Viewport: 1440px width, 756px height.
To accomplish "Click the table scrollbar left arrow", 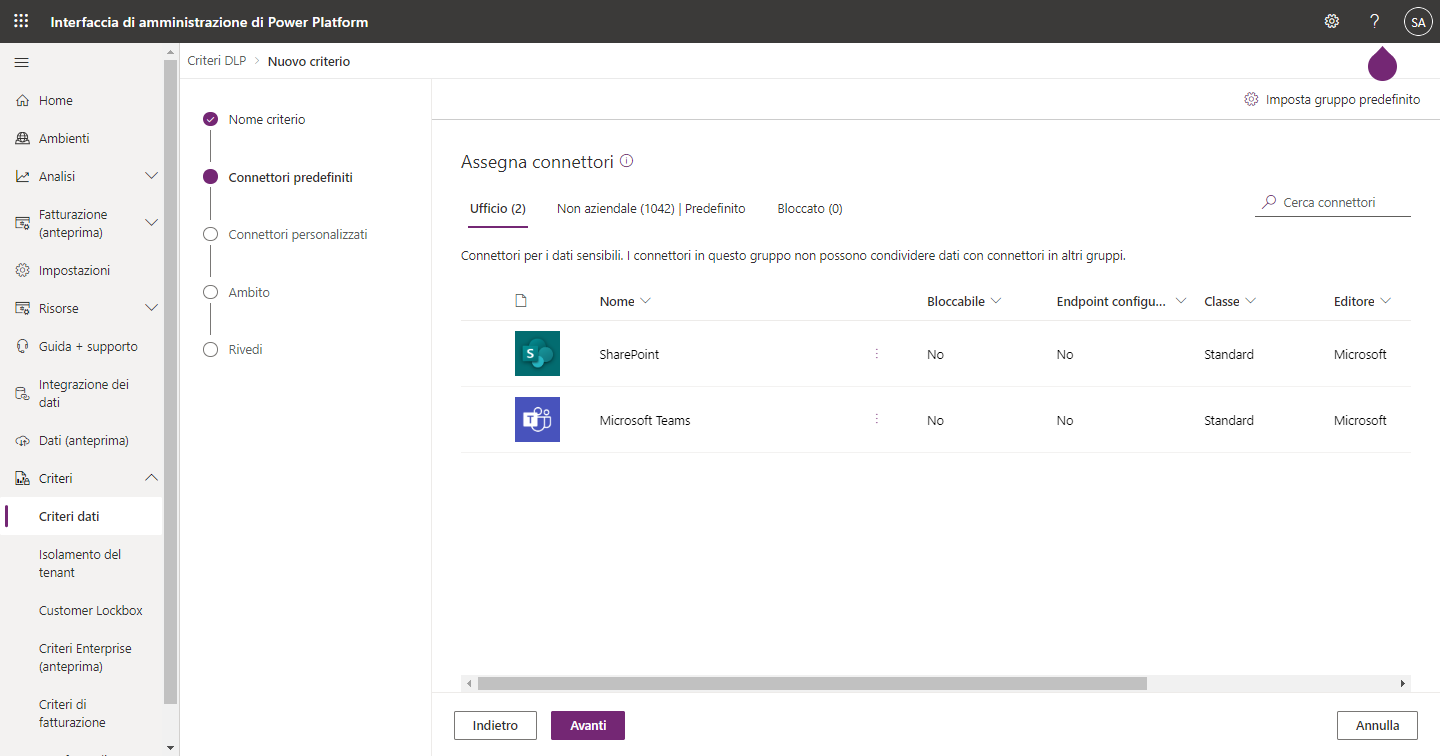I will (x=468, y=684).
